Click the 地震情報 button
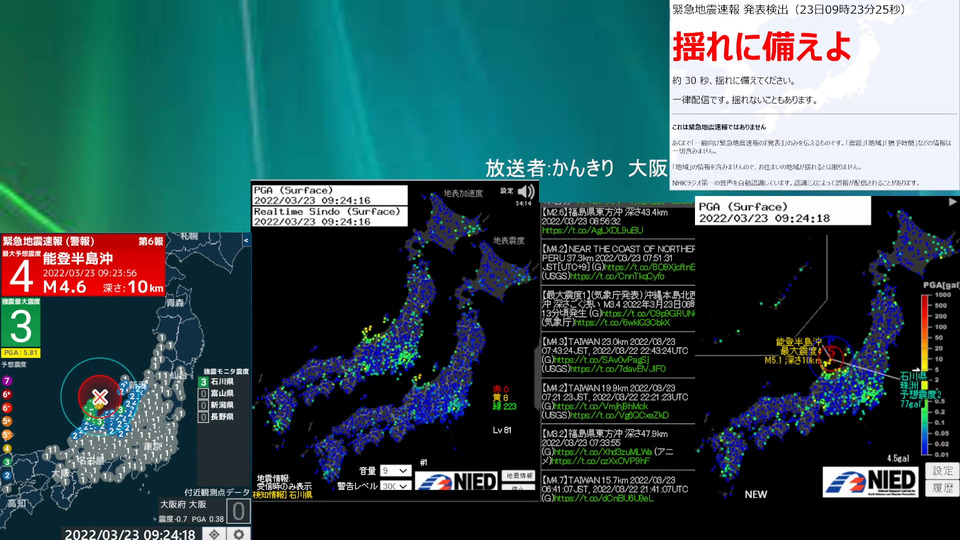This screenshot has height=540, width=960. coord(518,476)
